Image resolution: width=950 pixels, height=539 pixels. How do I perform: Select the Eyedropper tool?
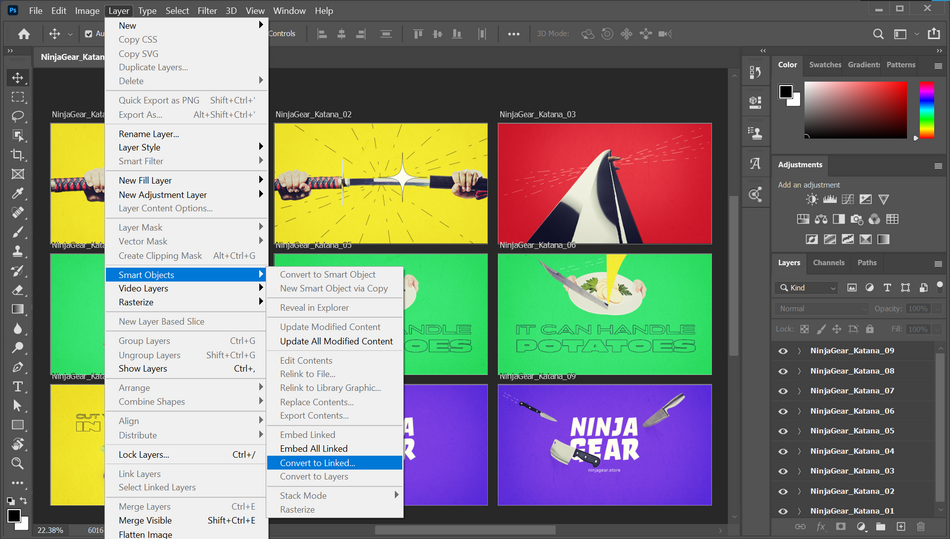[18, 193]
